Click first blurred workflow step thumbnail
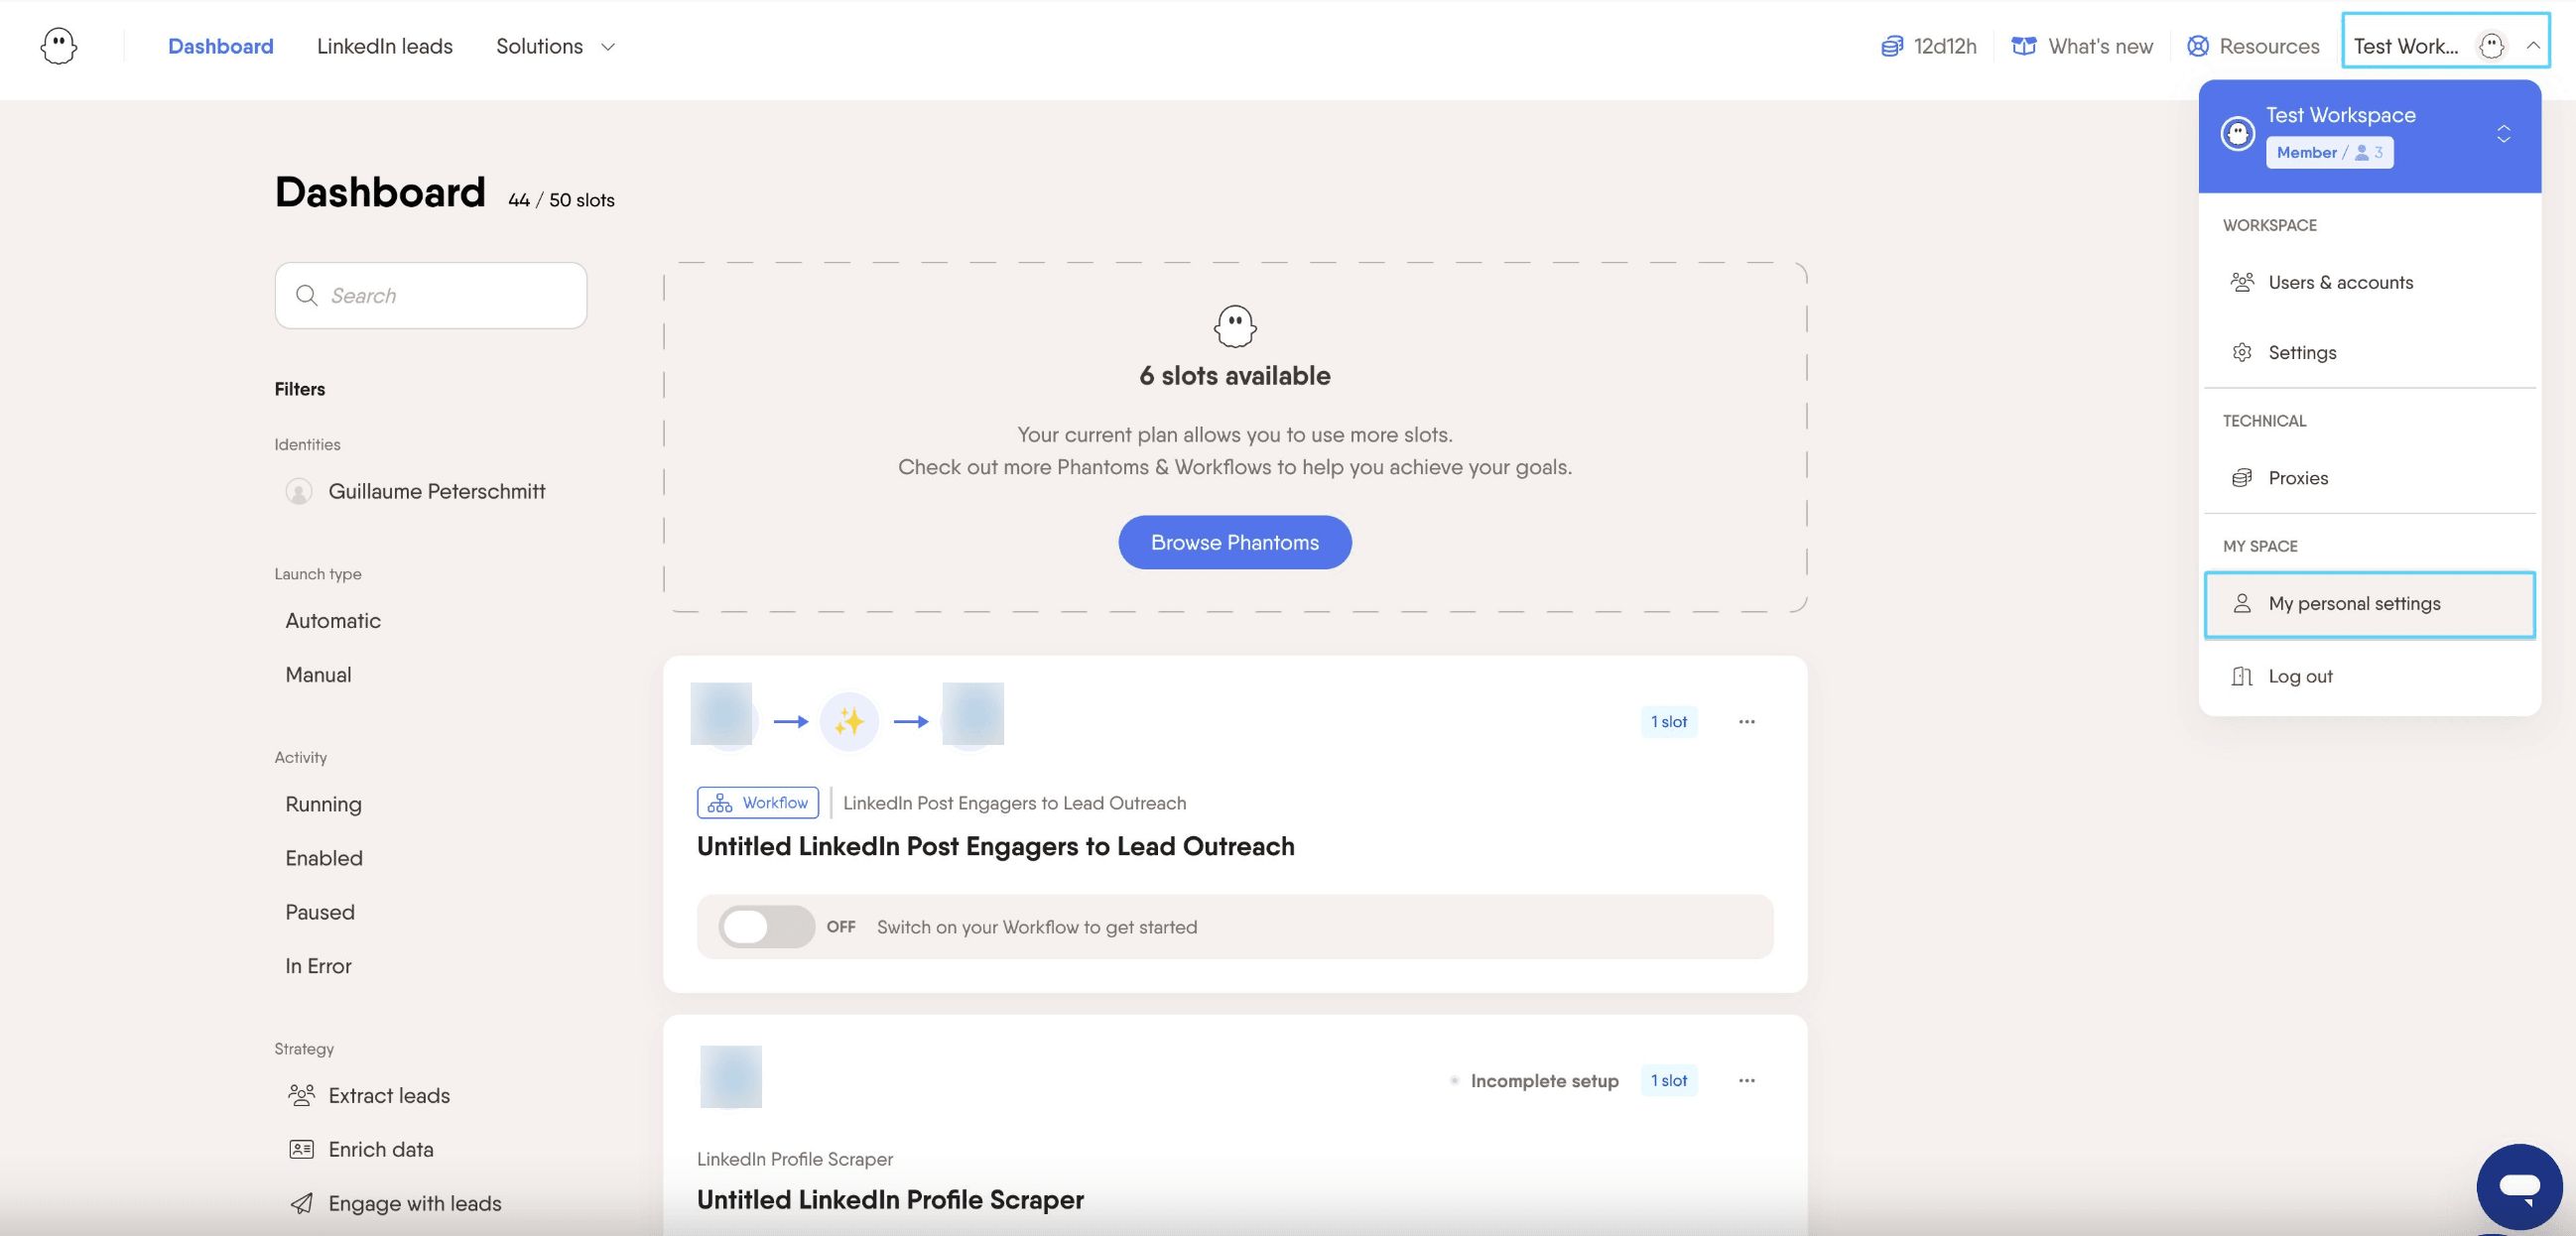2576x1236 pixels. click(x=721, y=715)
